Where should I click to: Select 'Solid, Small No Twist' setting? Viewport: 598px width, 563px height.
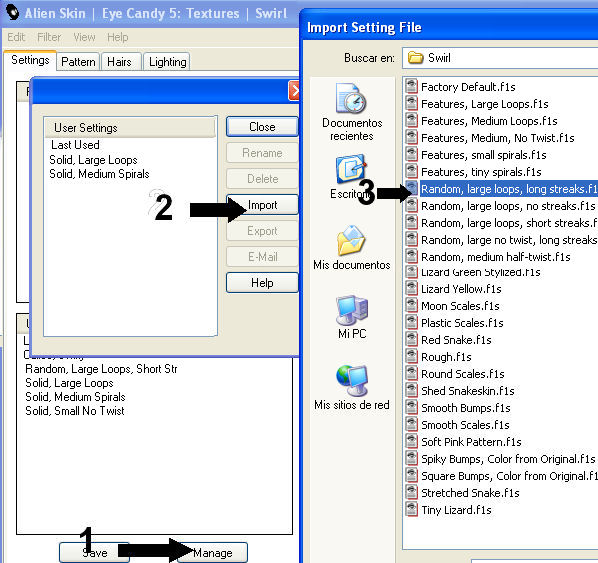click(x=75, y=411)
